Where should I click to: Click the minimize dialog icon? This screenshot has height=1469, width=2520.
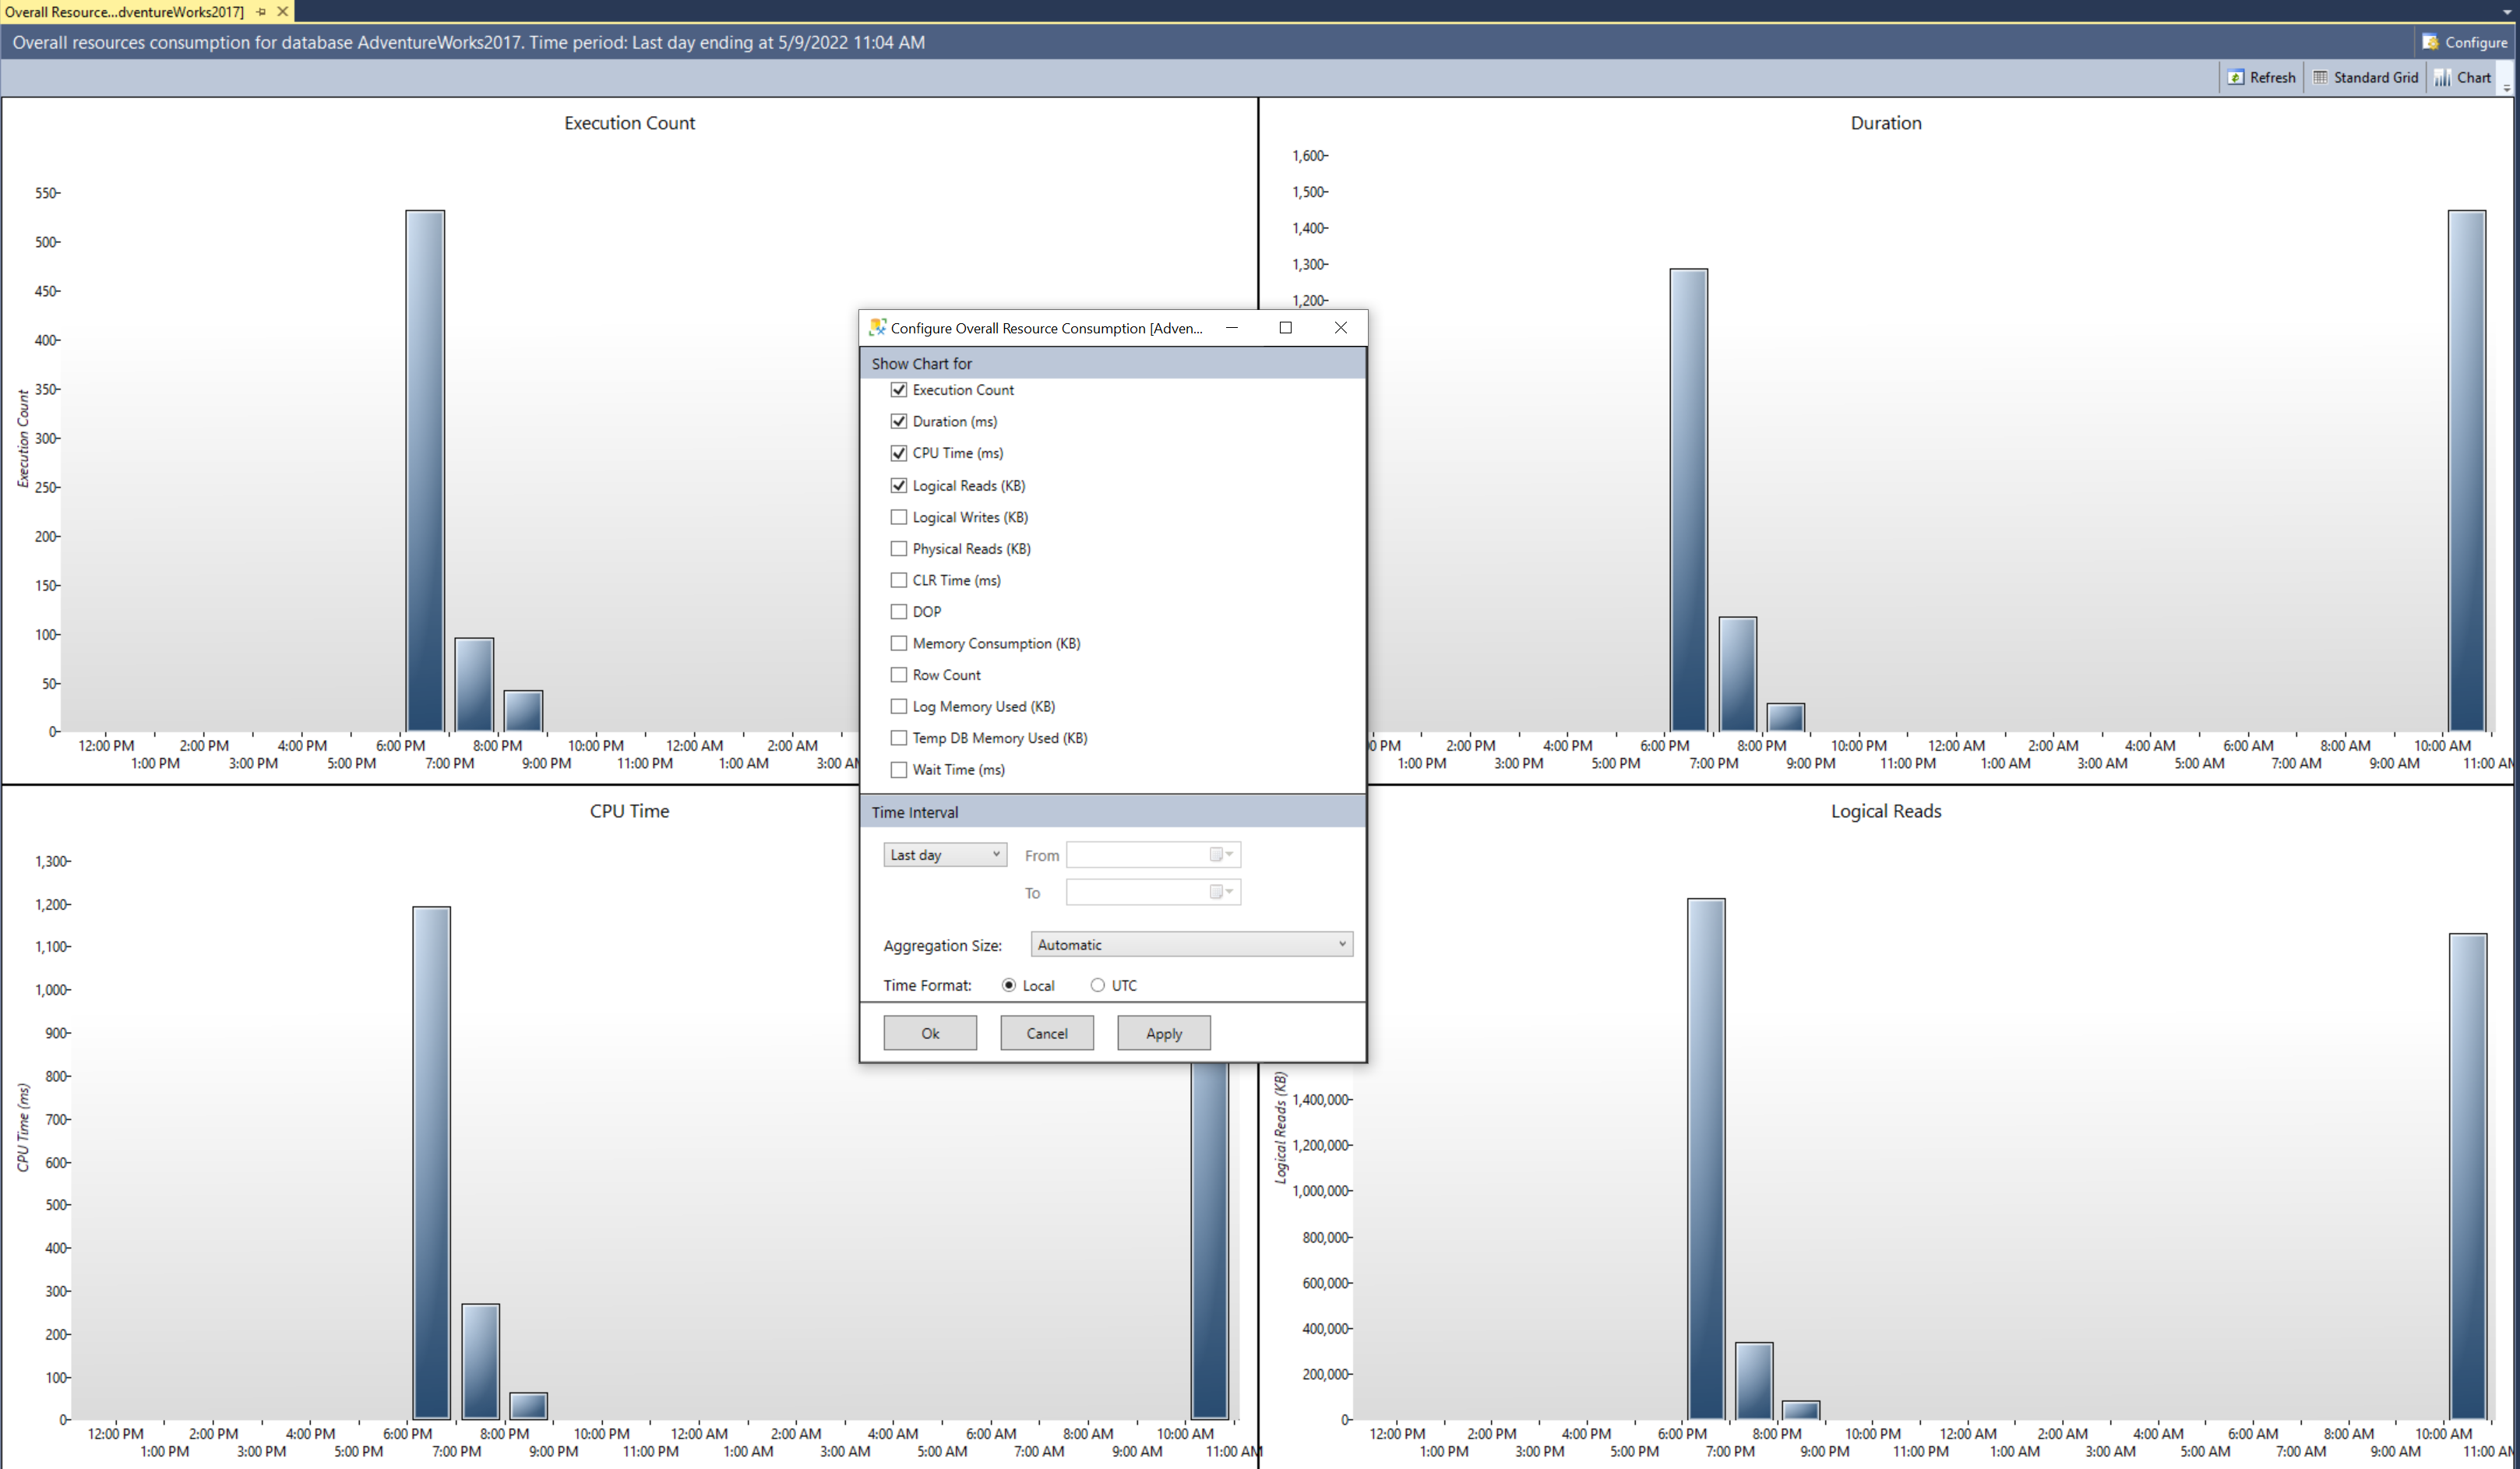tap(1231, 327)
